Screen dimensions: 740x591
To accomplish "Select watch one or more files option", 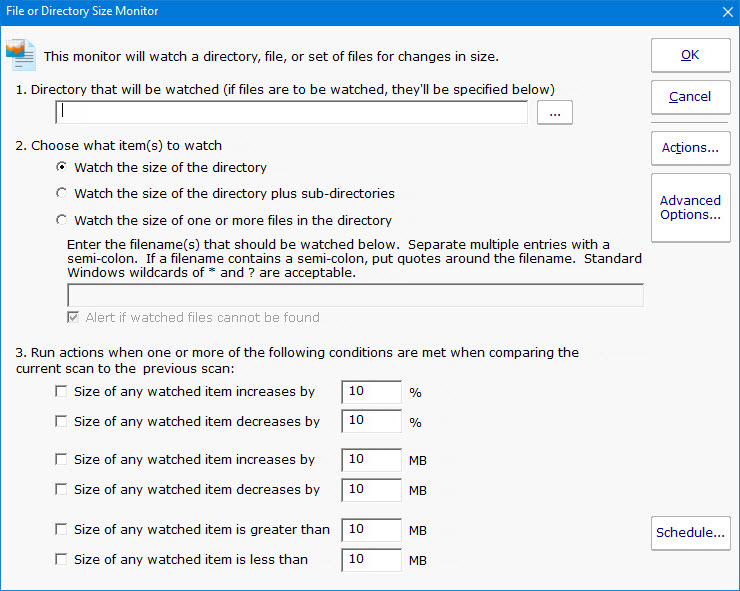I will click(62, 220).
